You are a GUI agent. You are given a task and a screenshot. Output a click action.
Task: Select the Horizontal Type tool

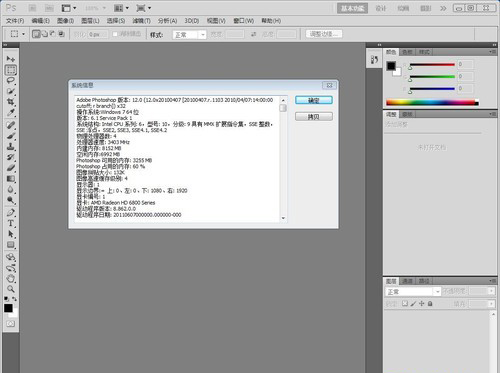click(x=11, y=223)
